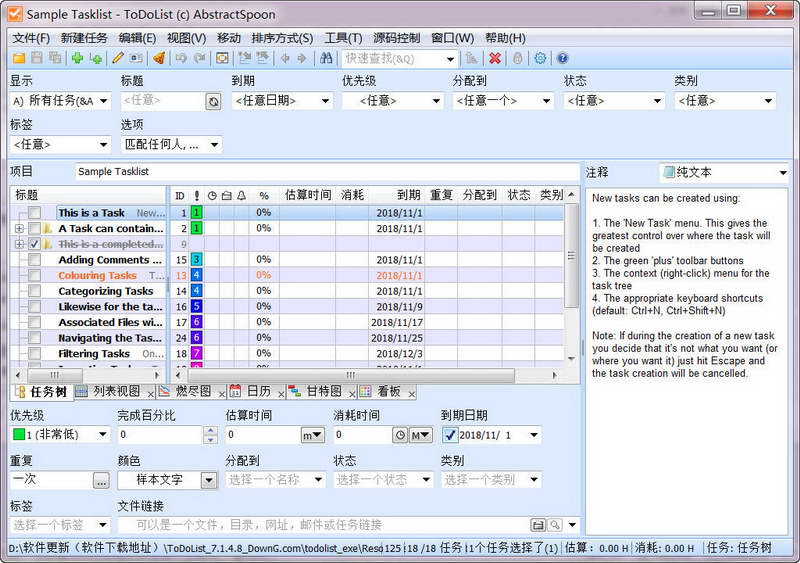Check the 'Adding Comments' task checkbox
Viewport: 800px width, 563px height.
35,260
